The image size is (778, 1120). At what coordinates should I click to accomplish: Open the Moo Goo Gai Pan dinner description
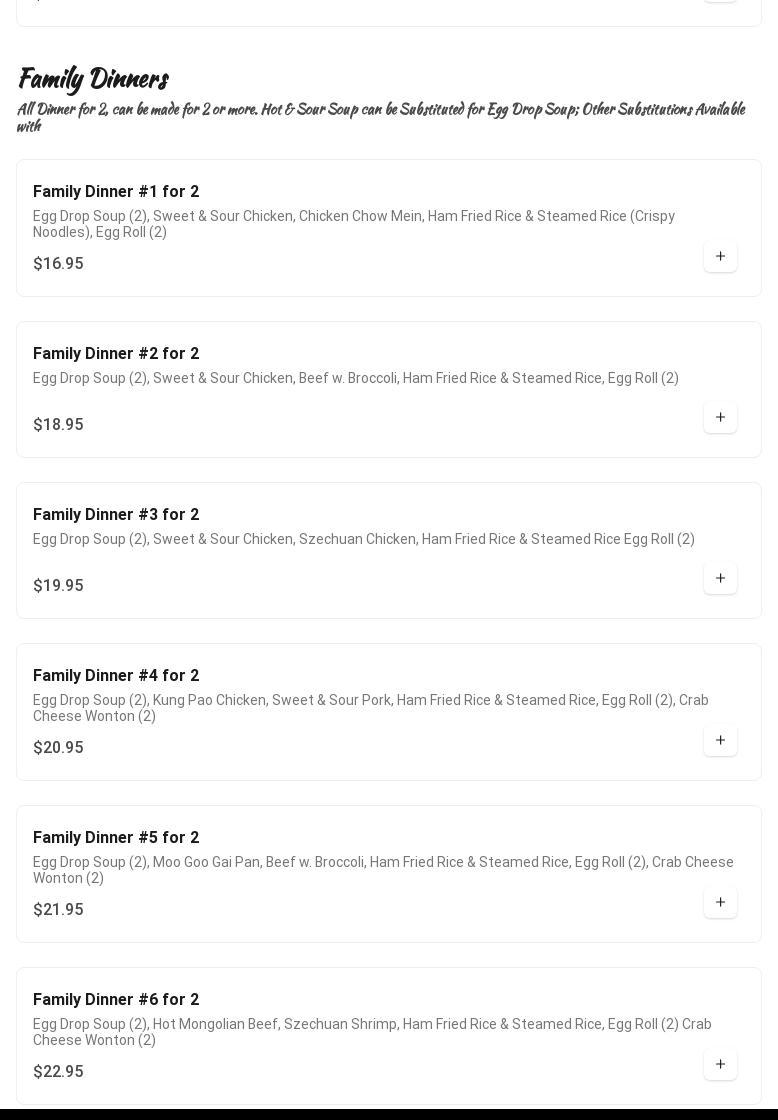click(383, 869)
